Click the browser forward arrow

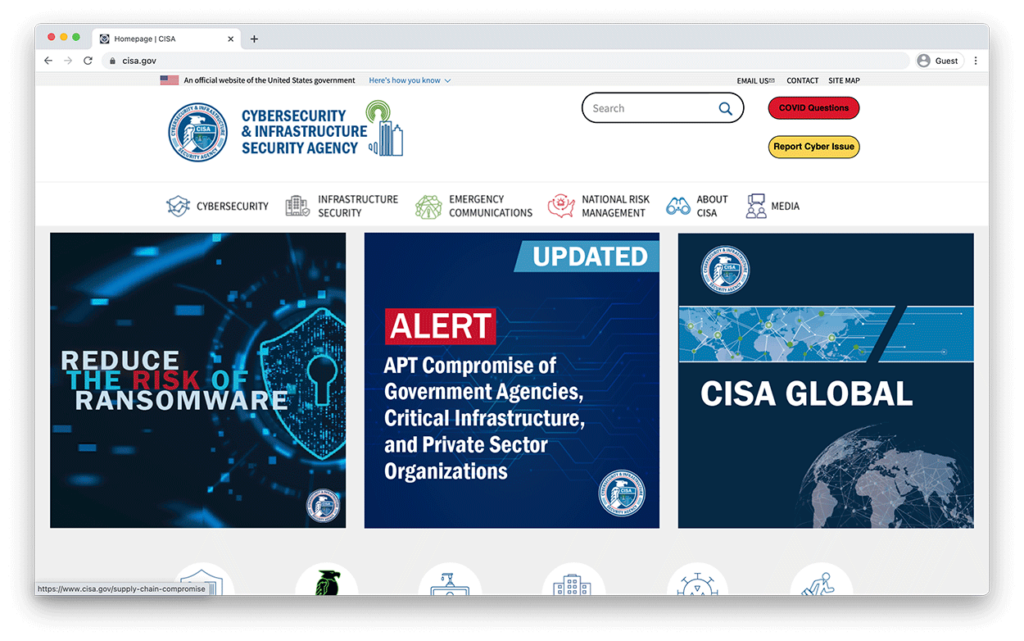(x=68, y=61)
